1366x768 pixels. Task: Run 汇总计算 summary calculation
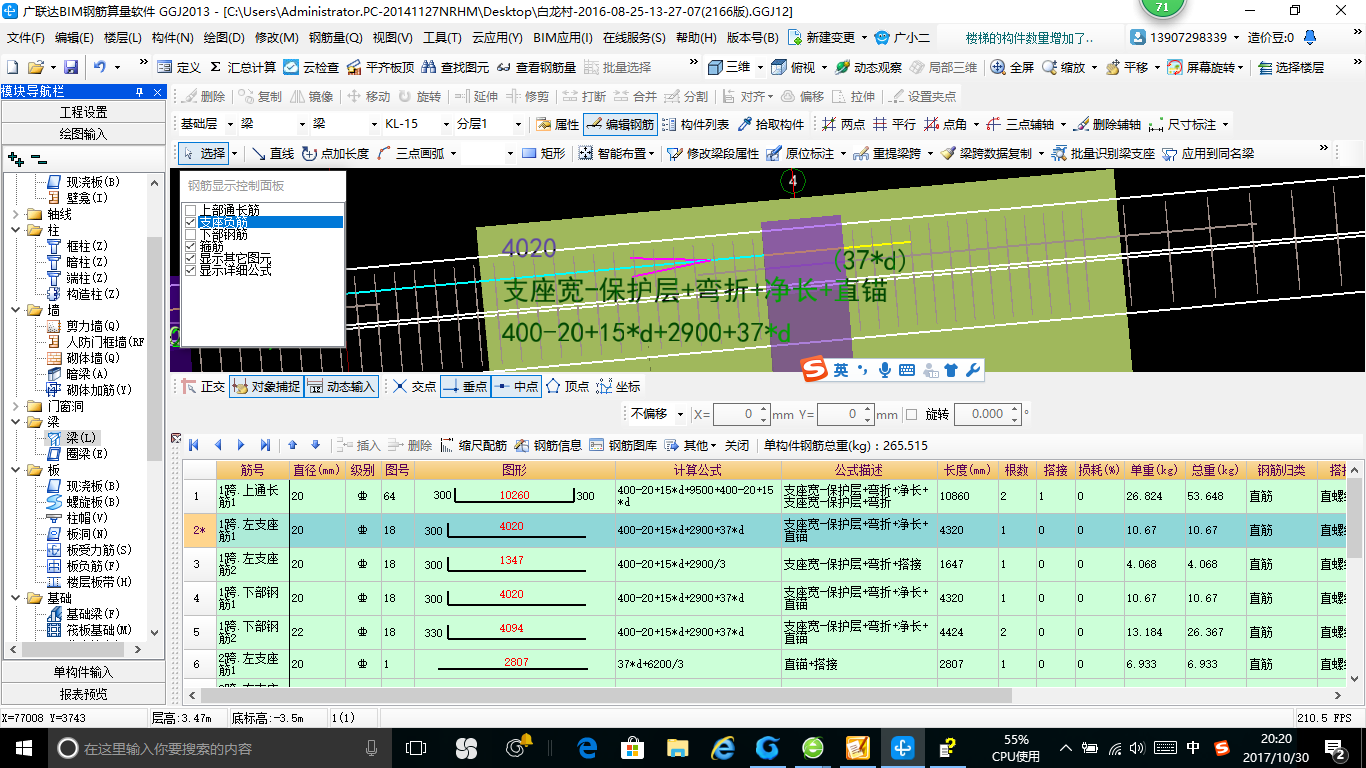pyautogui.click(x=242, y=67)
